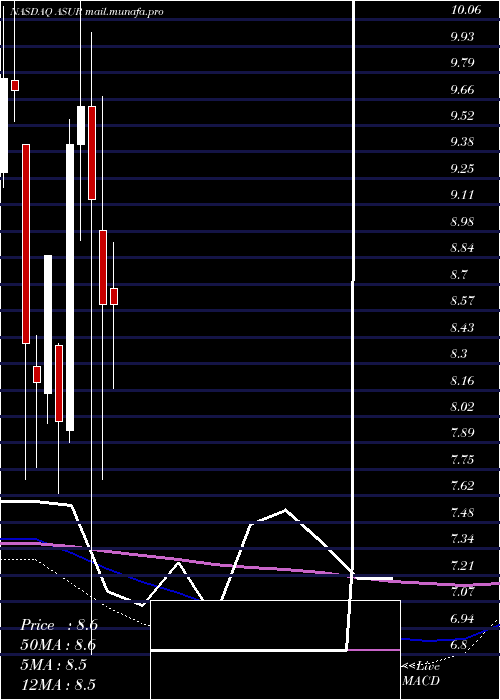Click the 9.79 price axis label
Image resolution: width=500 pixels, height=700 pixels.
[462, 62]
